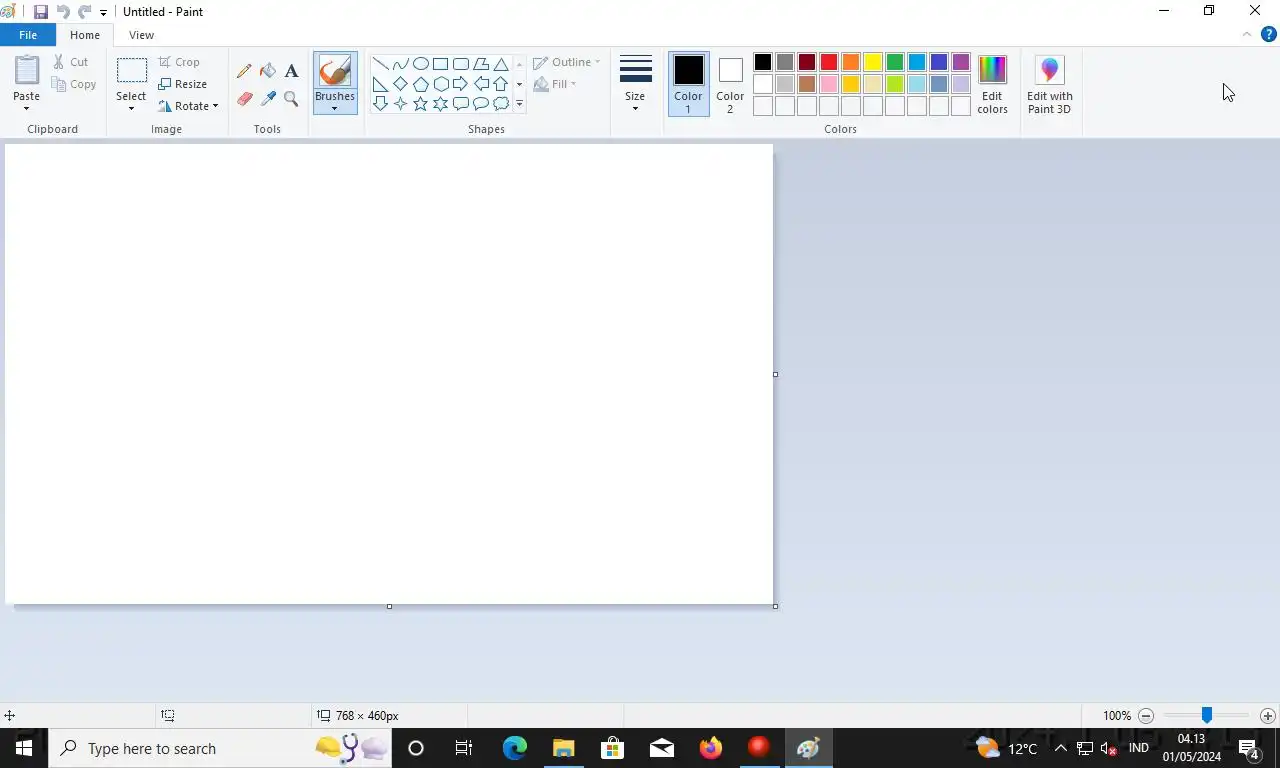Choose the Cloud callout shape
The image size is (1280, 768).
[x=501, y=104]
